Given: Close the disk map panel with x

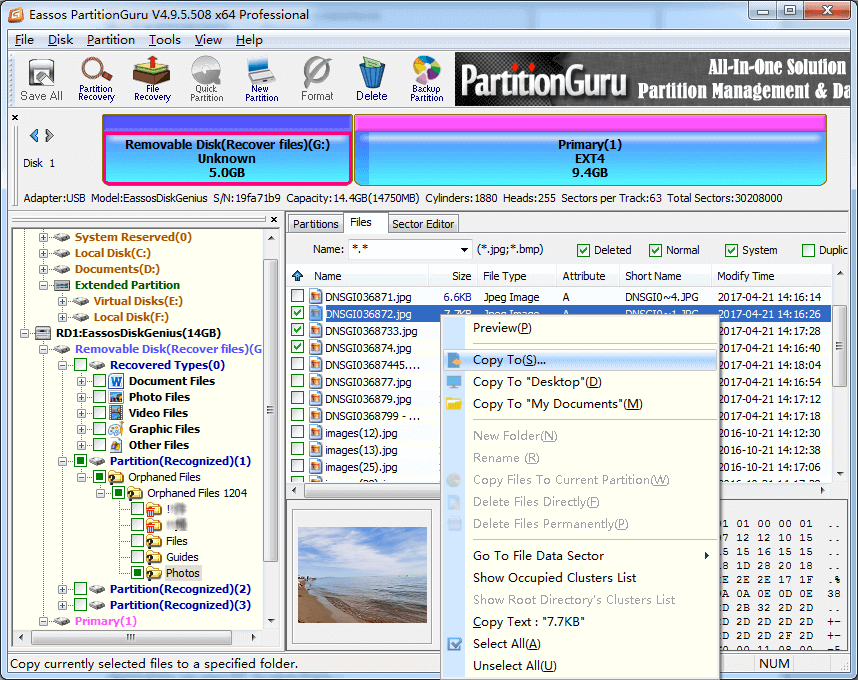Looking at the screenshot, I should 15,118.
